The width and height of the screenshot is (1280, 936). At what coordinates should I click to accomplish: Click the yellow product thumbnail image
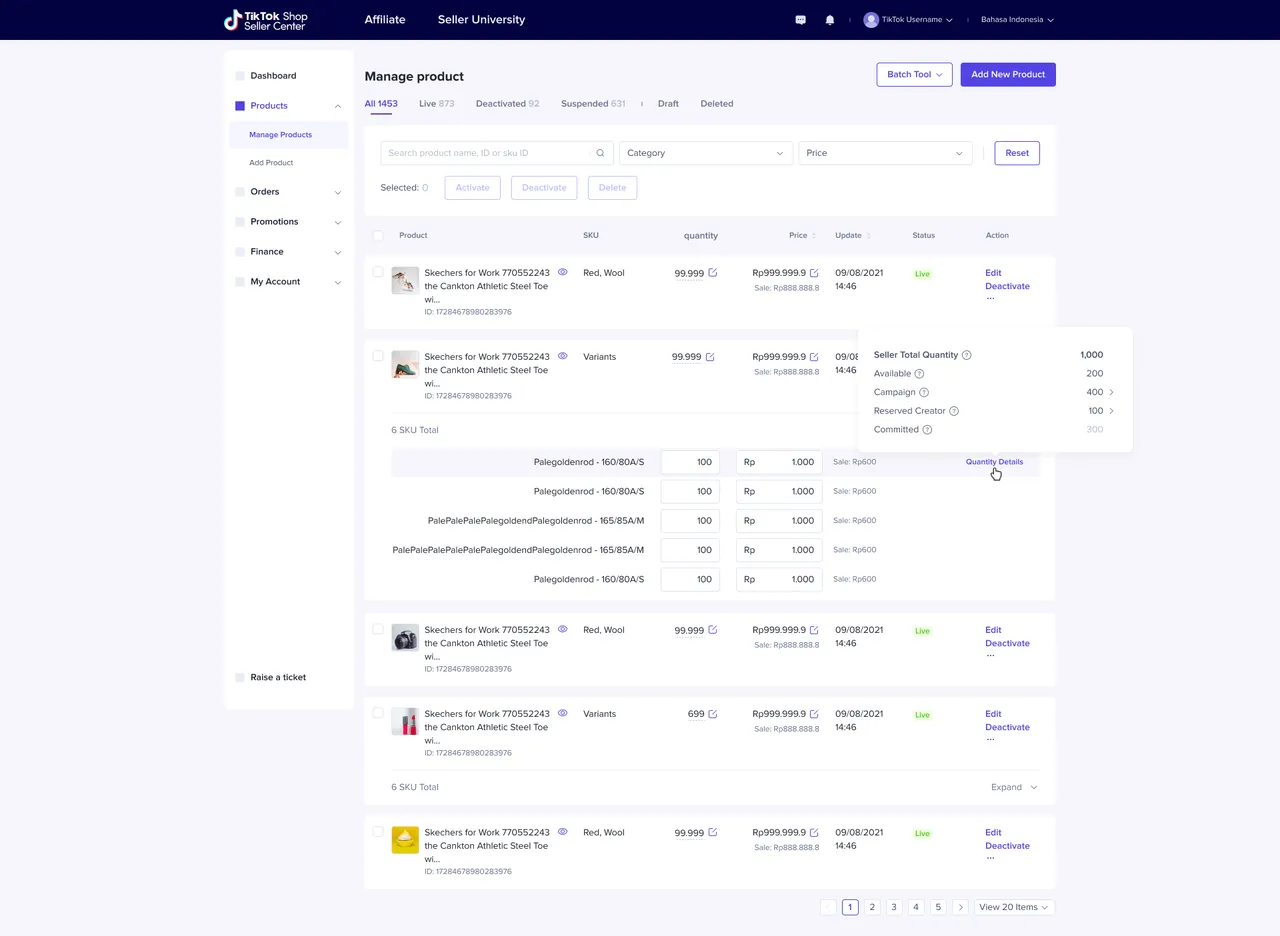tap(405, 840)
